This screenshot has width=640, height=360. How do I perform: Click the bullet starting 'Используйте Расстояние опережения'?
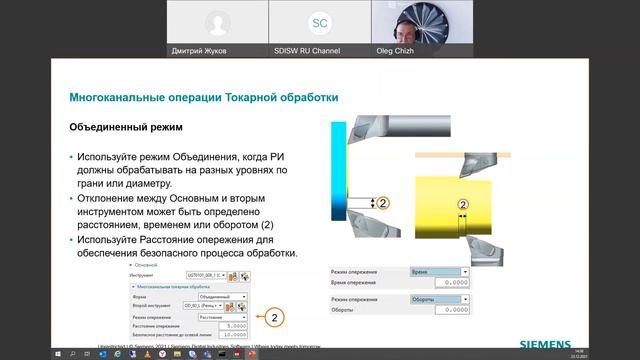[x=187, y=246]
